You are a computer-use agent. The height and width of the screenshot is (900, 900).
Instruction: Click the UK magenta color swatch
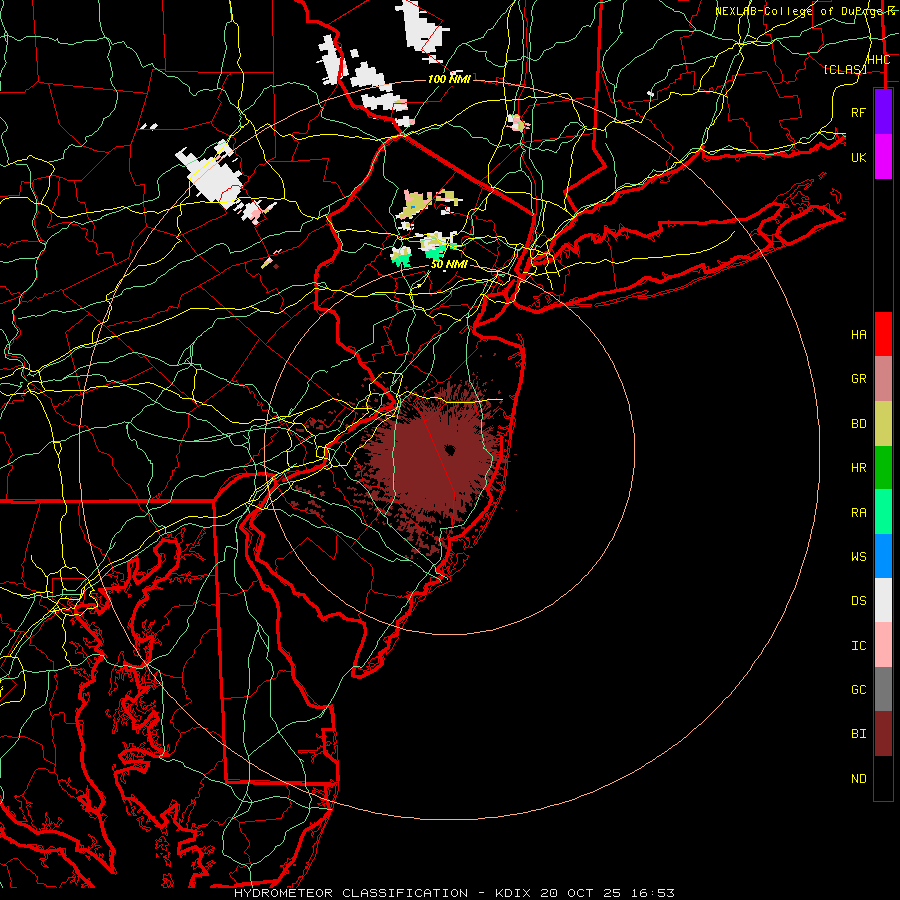pos(883,157)
